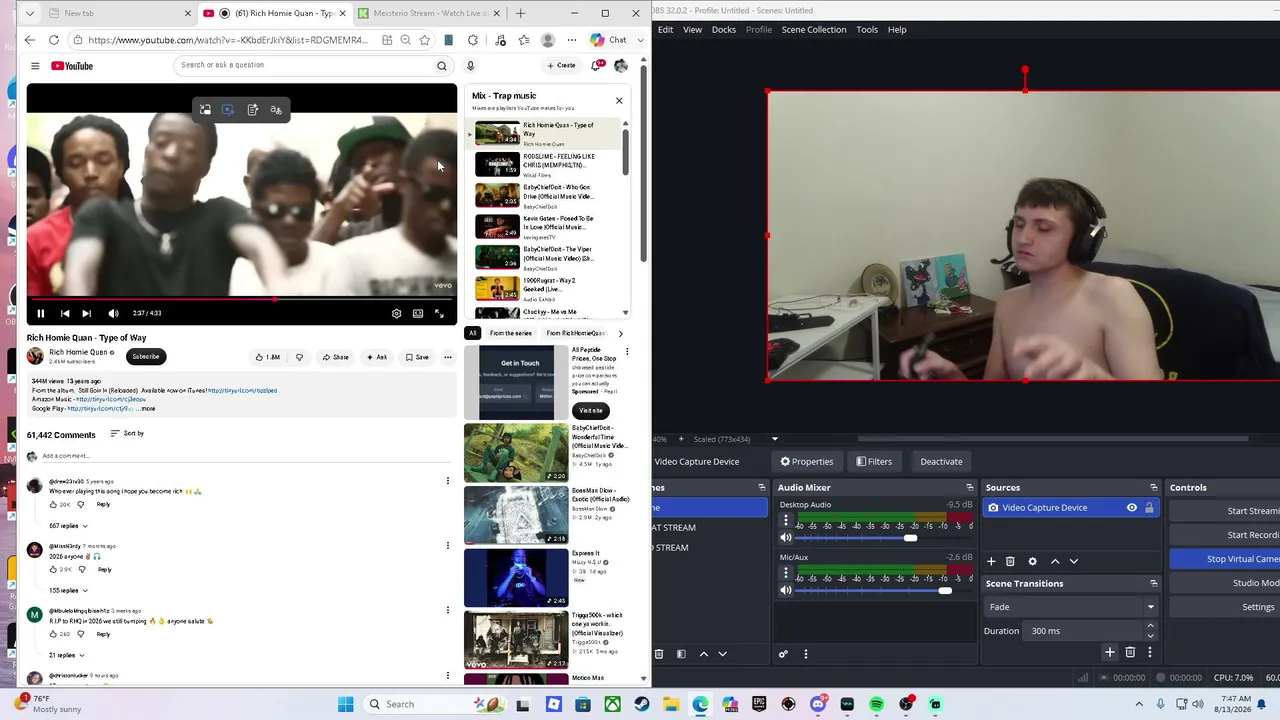The image size is (1280, 720).
Task: Mute the YouTube player volume
Action: [113, 313]
